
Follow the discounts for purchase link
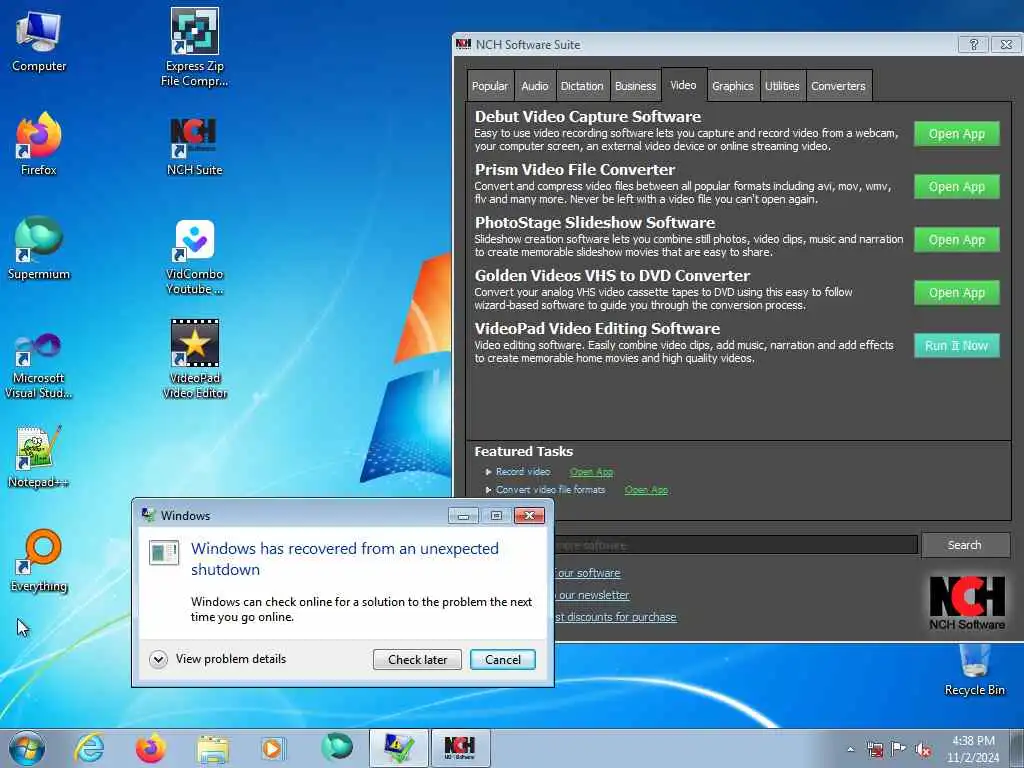pyautogui.click(x=616, y=617)
